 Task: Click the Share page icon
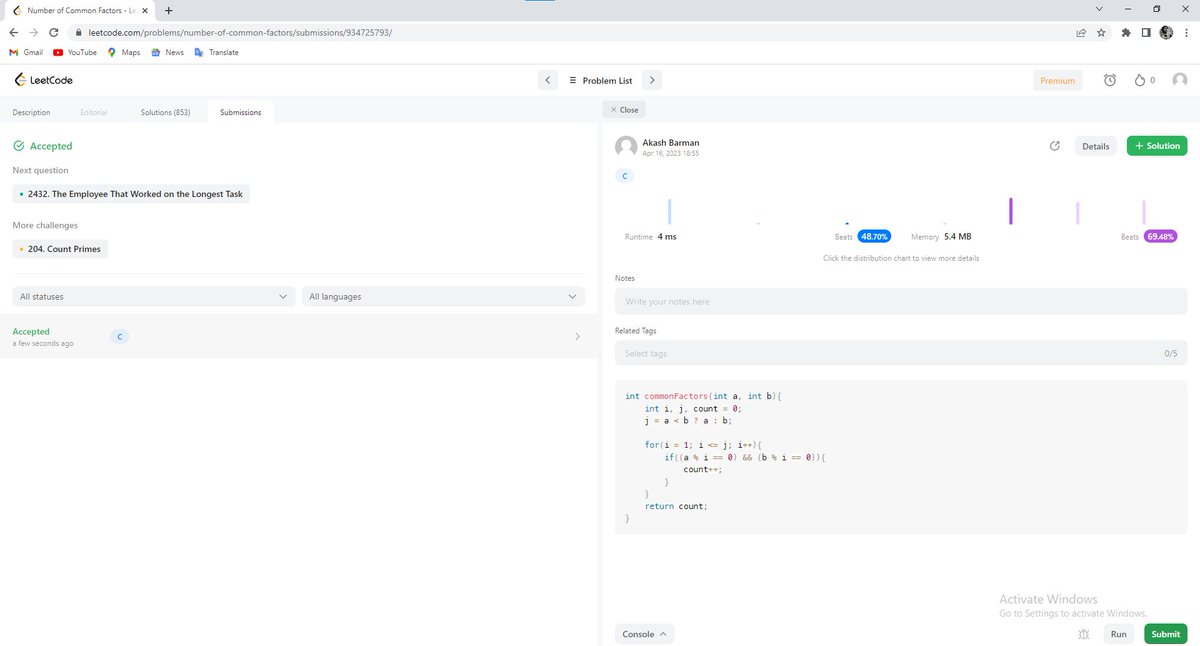click(1081, 32)
